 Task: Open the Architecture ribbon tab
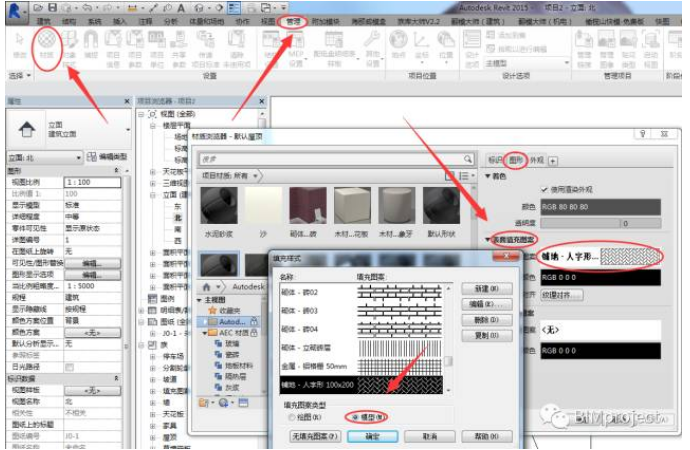43,21
